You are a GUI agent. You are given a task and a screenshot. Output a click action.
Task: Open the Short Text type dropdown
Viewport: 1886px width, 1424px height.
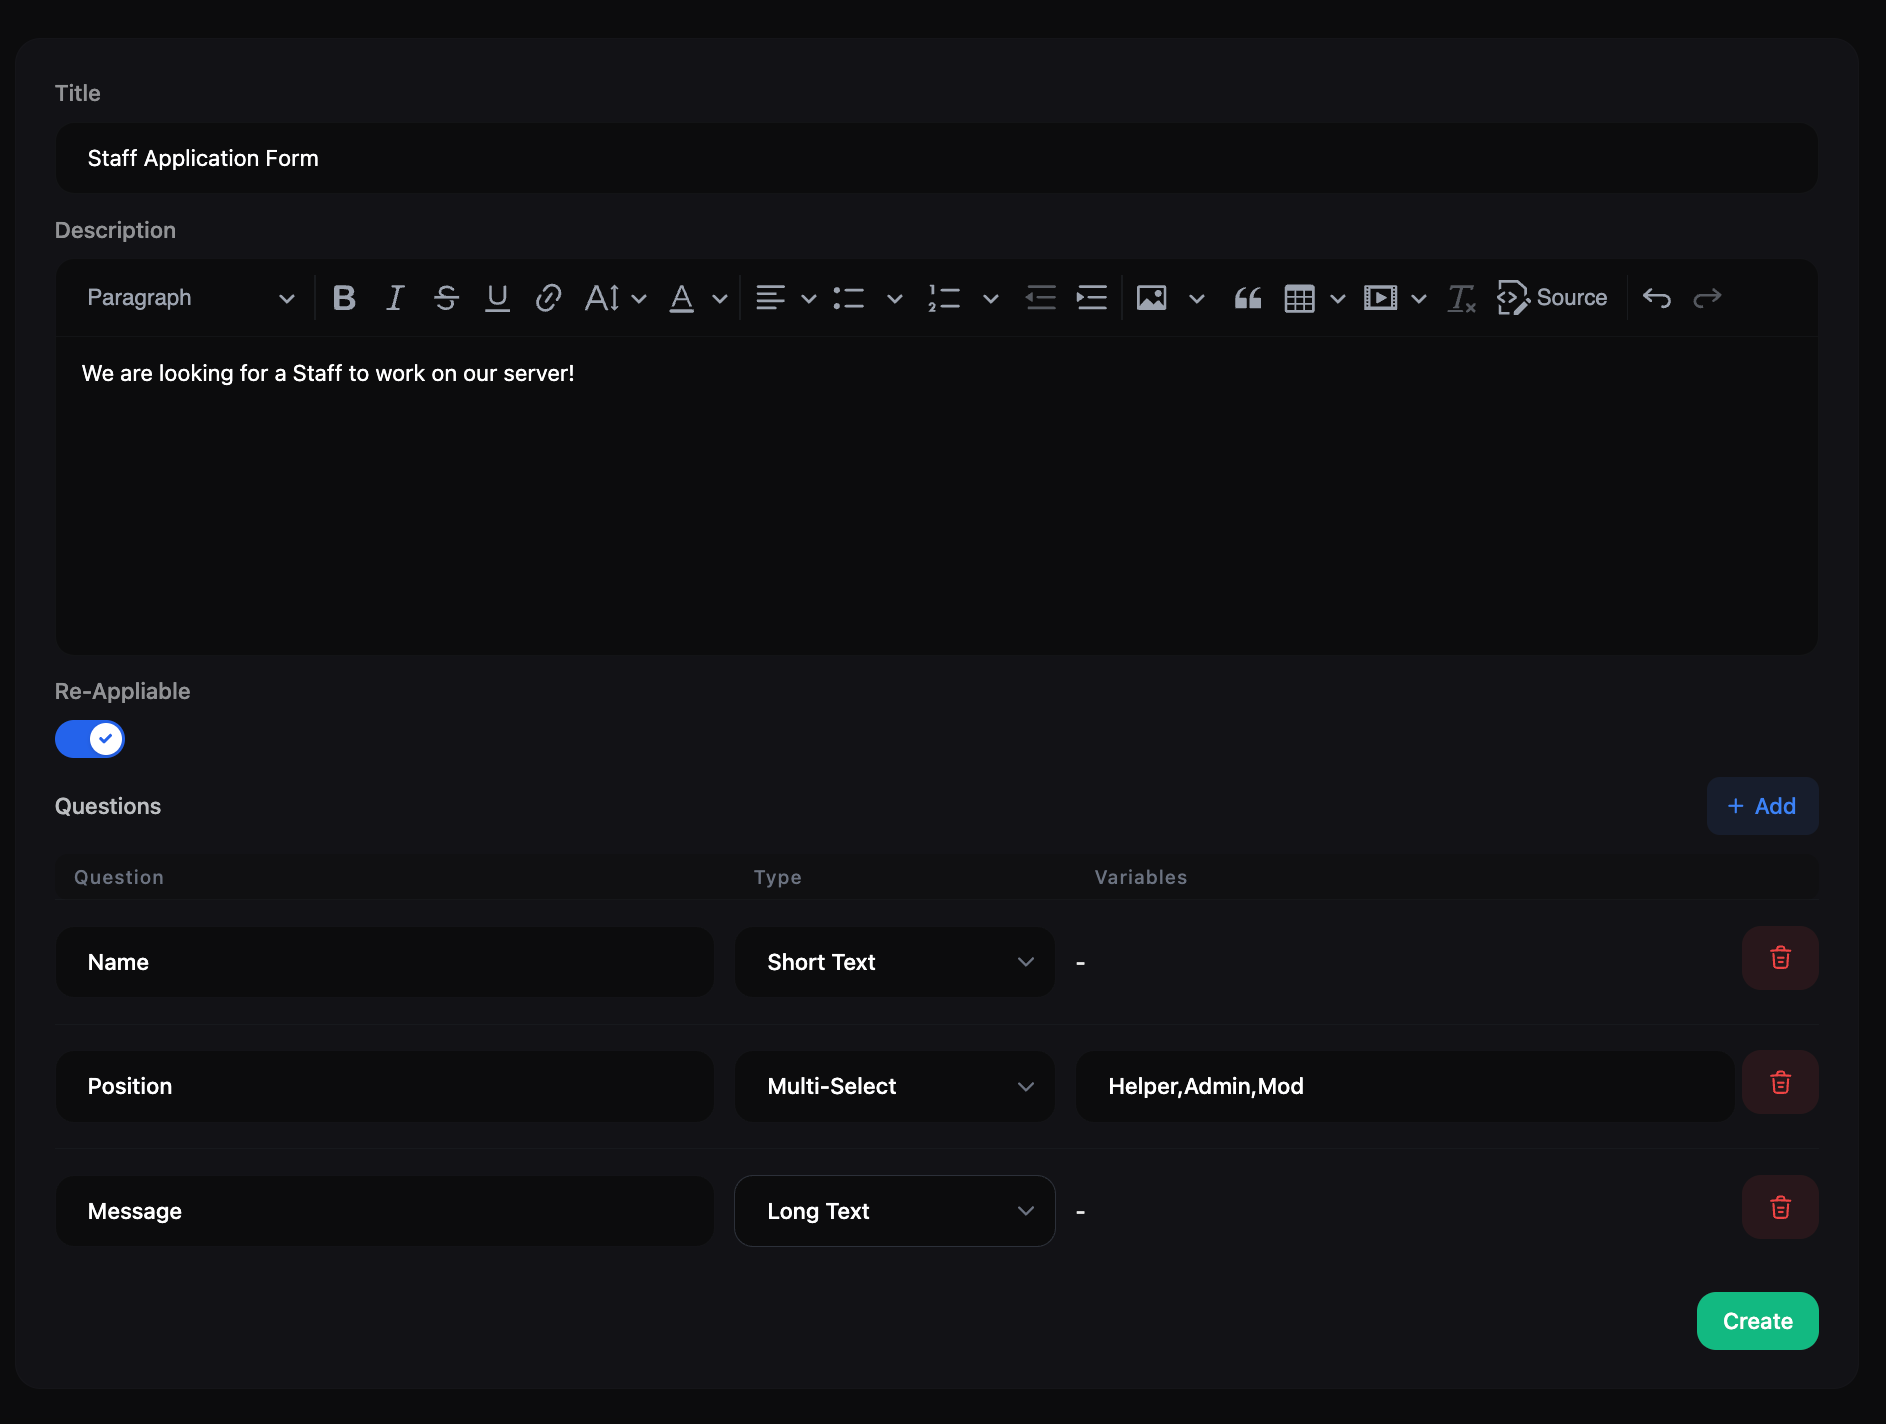(x=895, y=962)
